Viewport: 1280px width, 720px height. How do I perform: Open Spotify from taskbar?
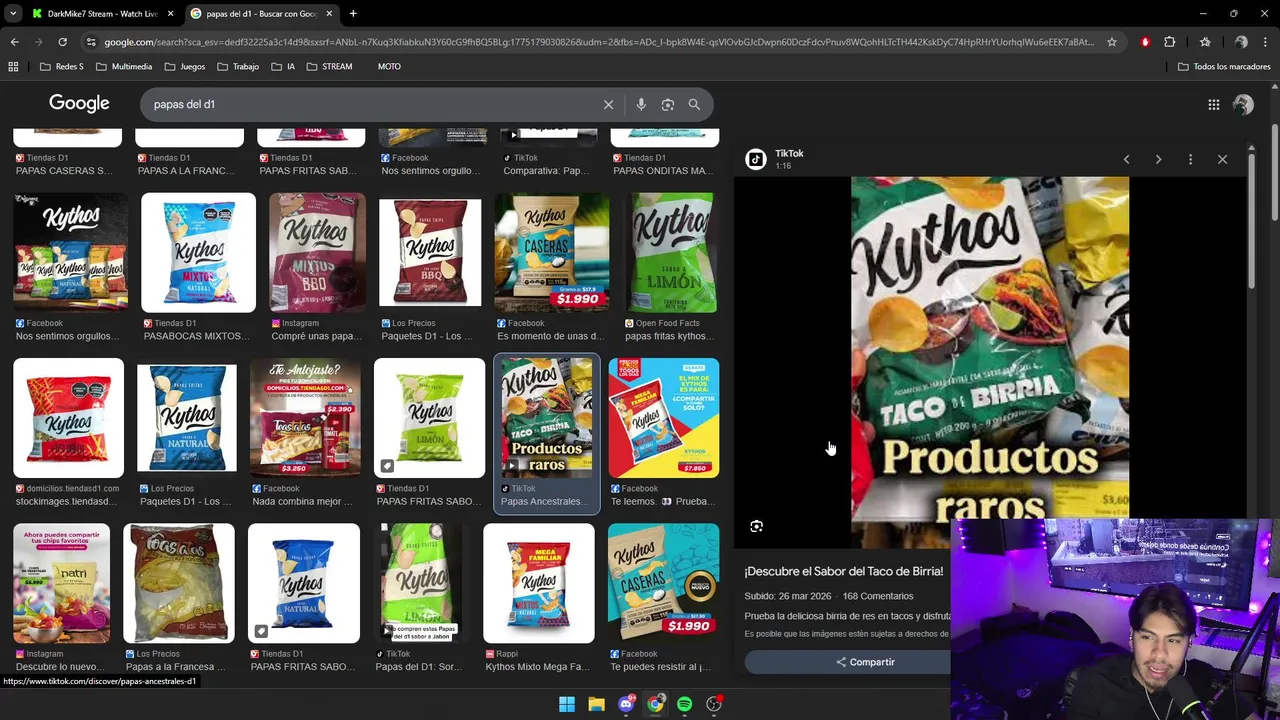point(684,704)
